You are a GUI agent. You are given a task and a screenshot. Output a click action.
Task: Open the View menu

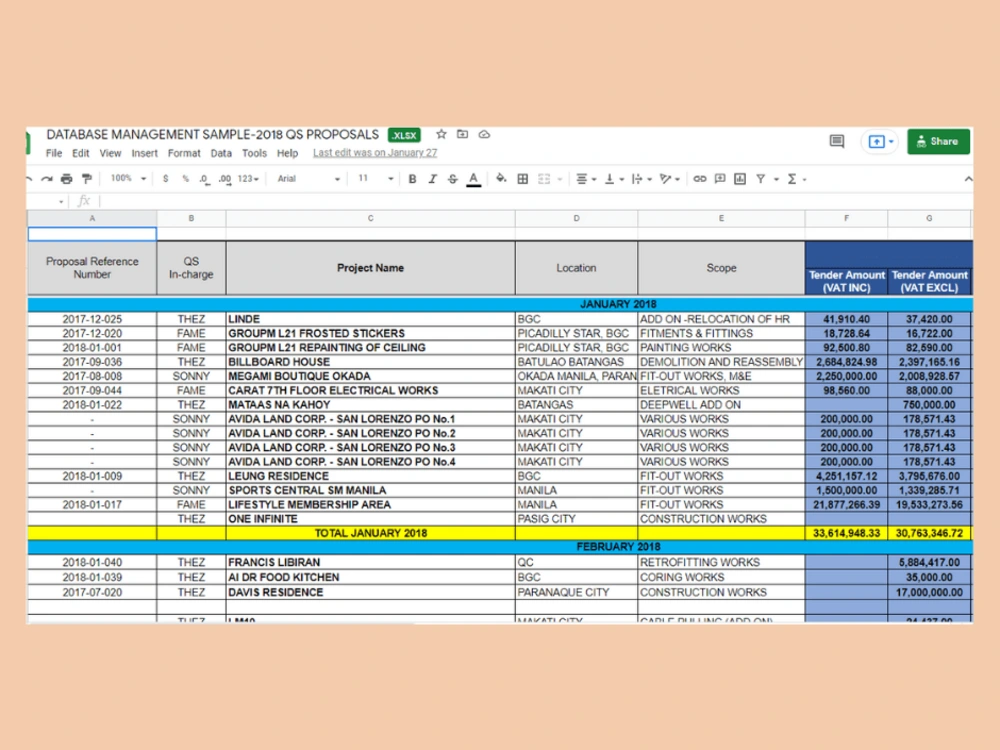click(110, 153)
